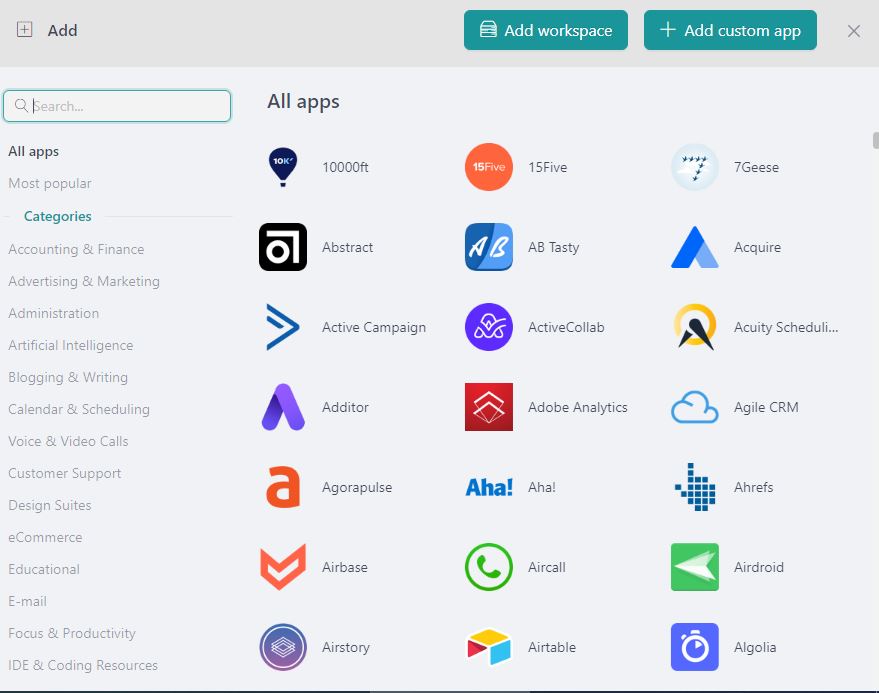The width and height of the screenshot is (879, 693).
Task: Pick the Airbase orange logo
Action: pos(283,567)
